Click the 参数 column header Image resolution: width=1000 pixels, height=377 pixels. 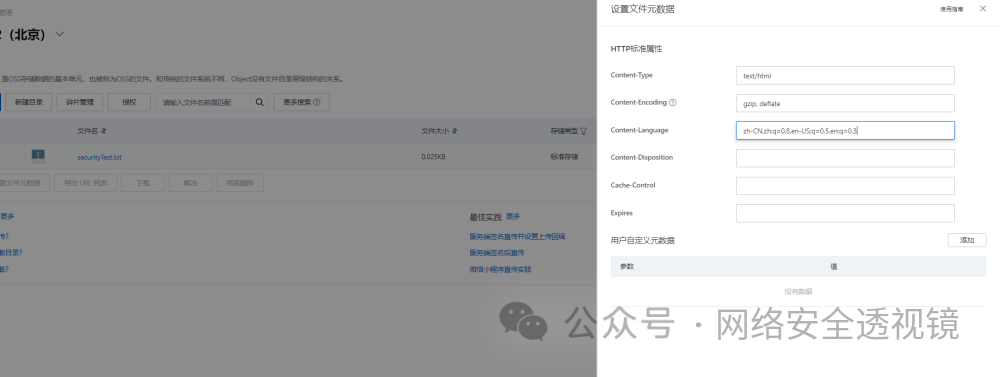627,267
